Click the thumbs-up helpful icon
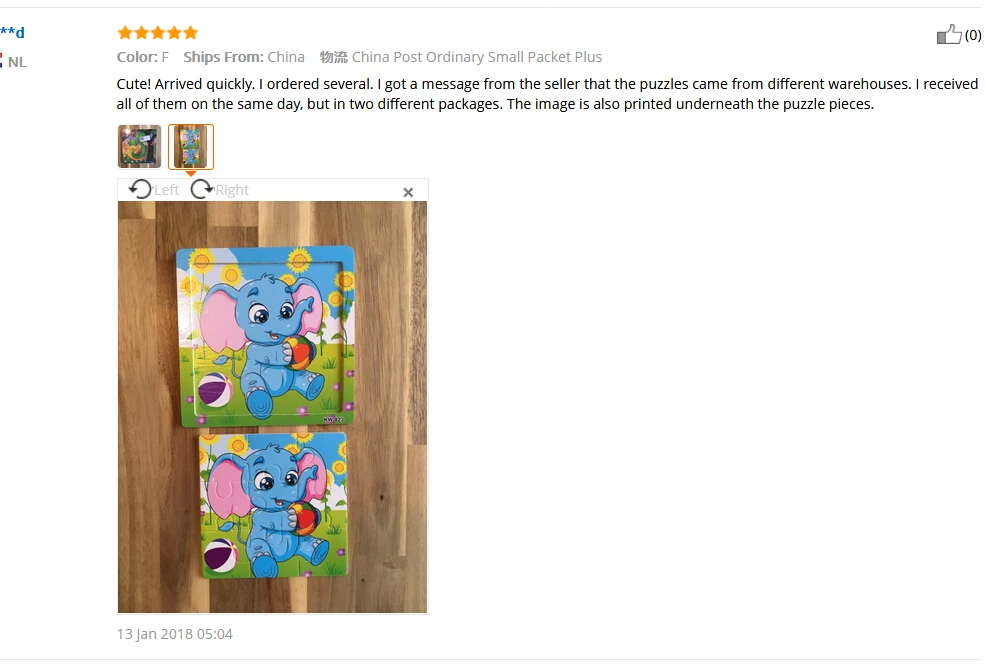 point(949,35)
